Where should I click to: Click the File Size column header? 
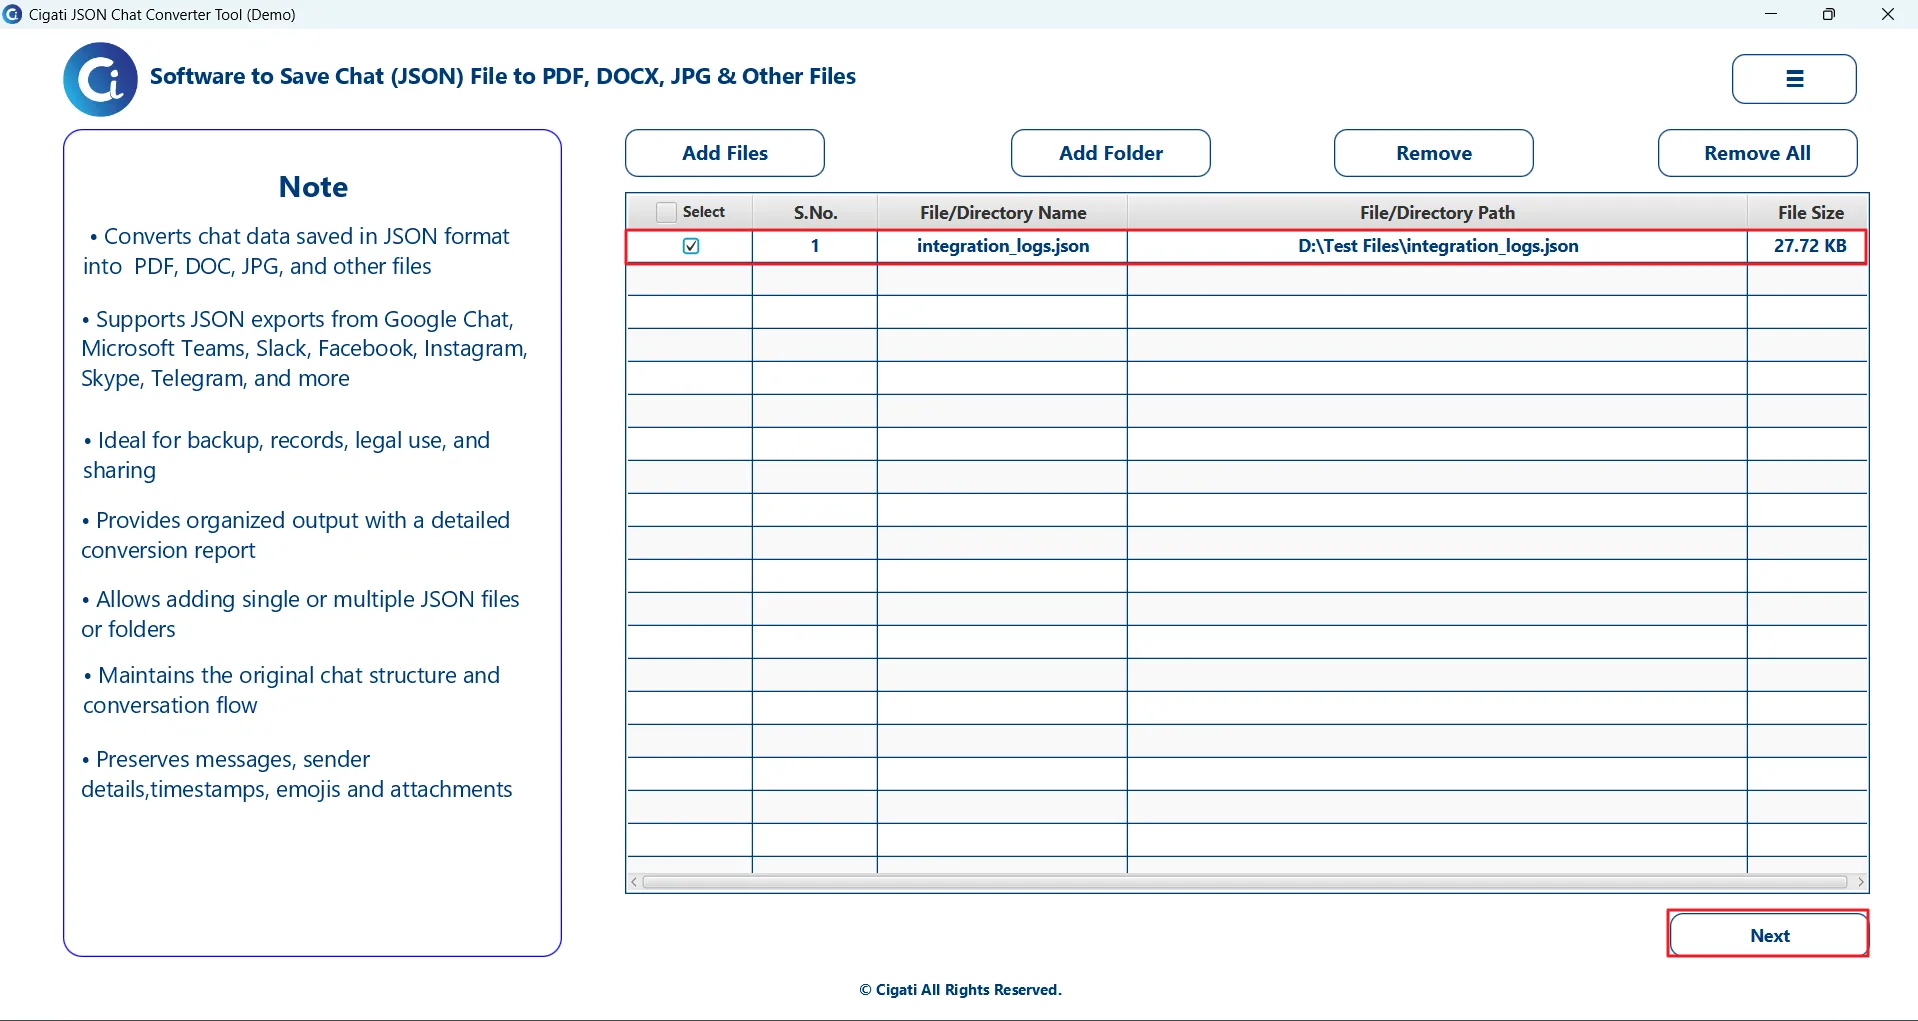click(x=1810, y=212)
